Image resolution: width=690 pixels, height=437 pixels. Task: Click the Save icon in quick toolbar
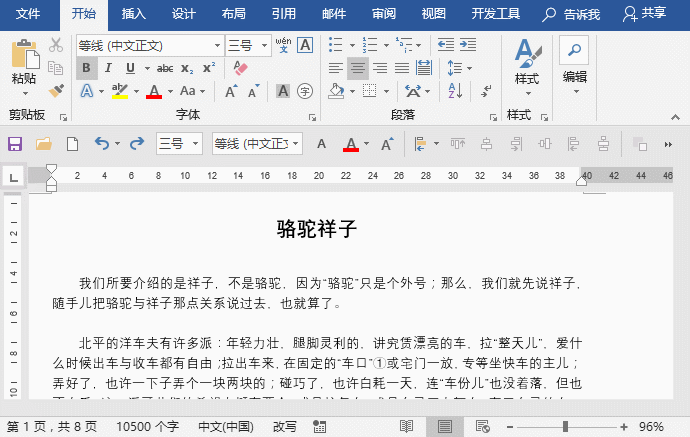click(x=15, y=144)
